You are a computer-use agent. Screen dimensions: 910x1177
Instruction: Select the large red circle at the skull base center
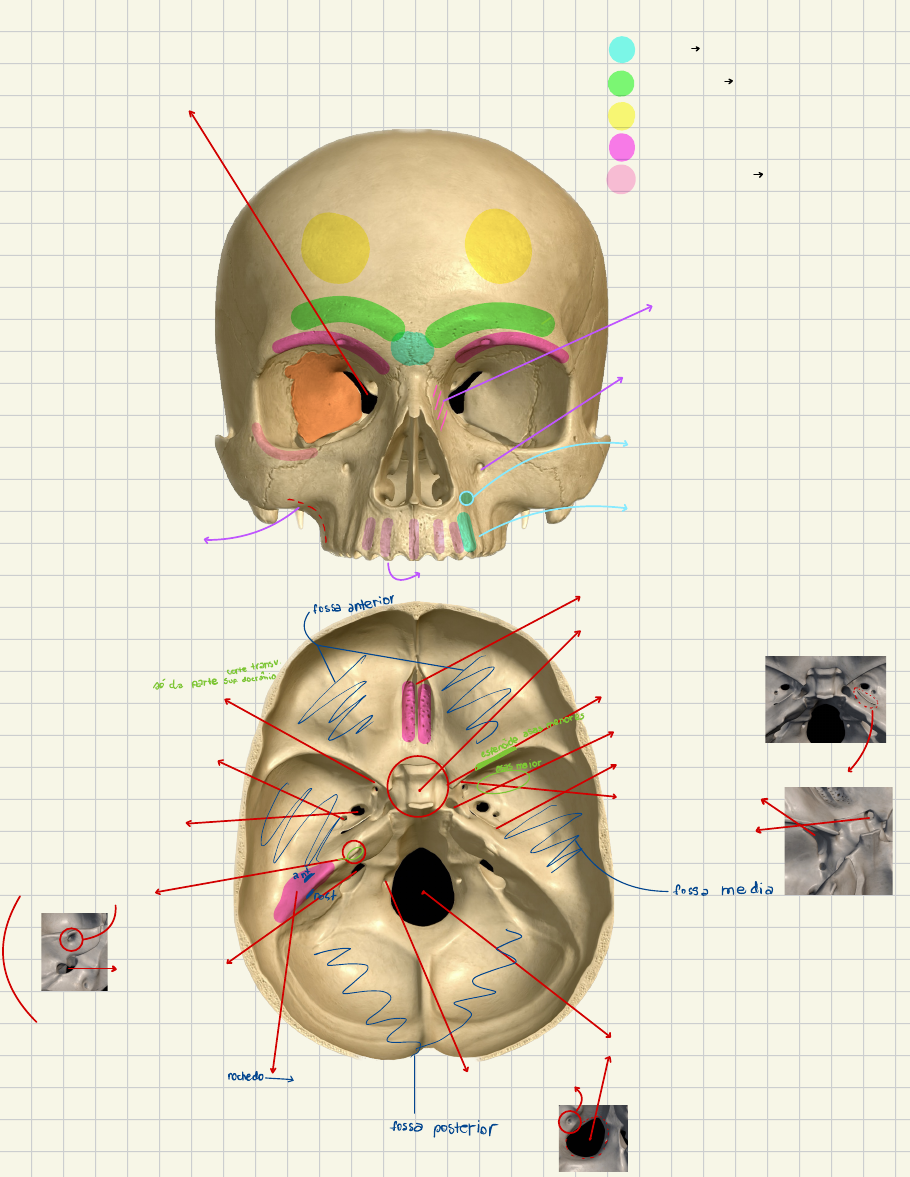pyautogui.click(x=419, y=786)
